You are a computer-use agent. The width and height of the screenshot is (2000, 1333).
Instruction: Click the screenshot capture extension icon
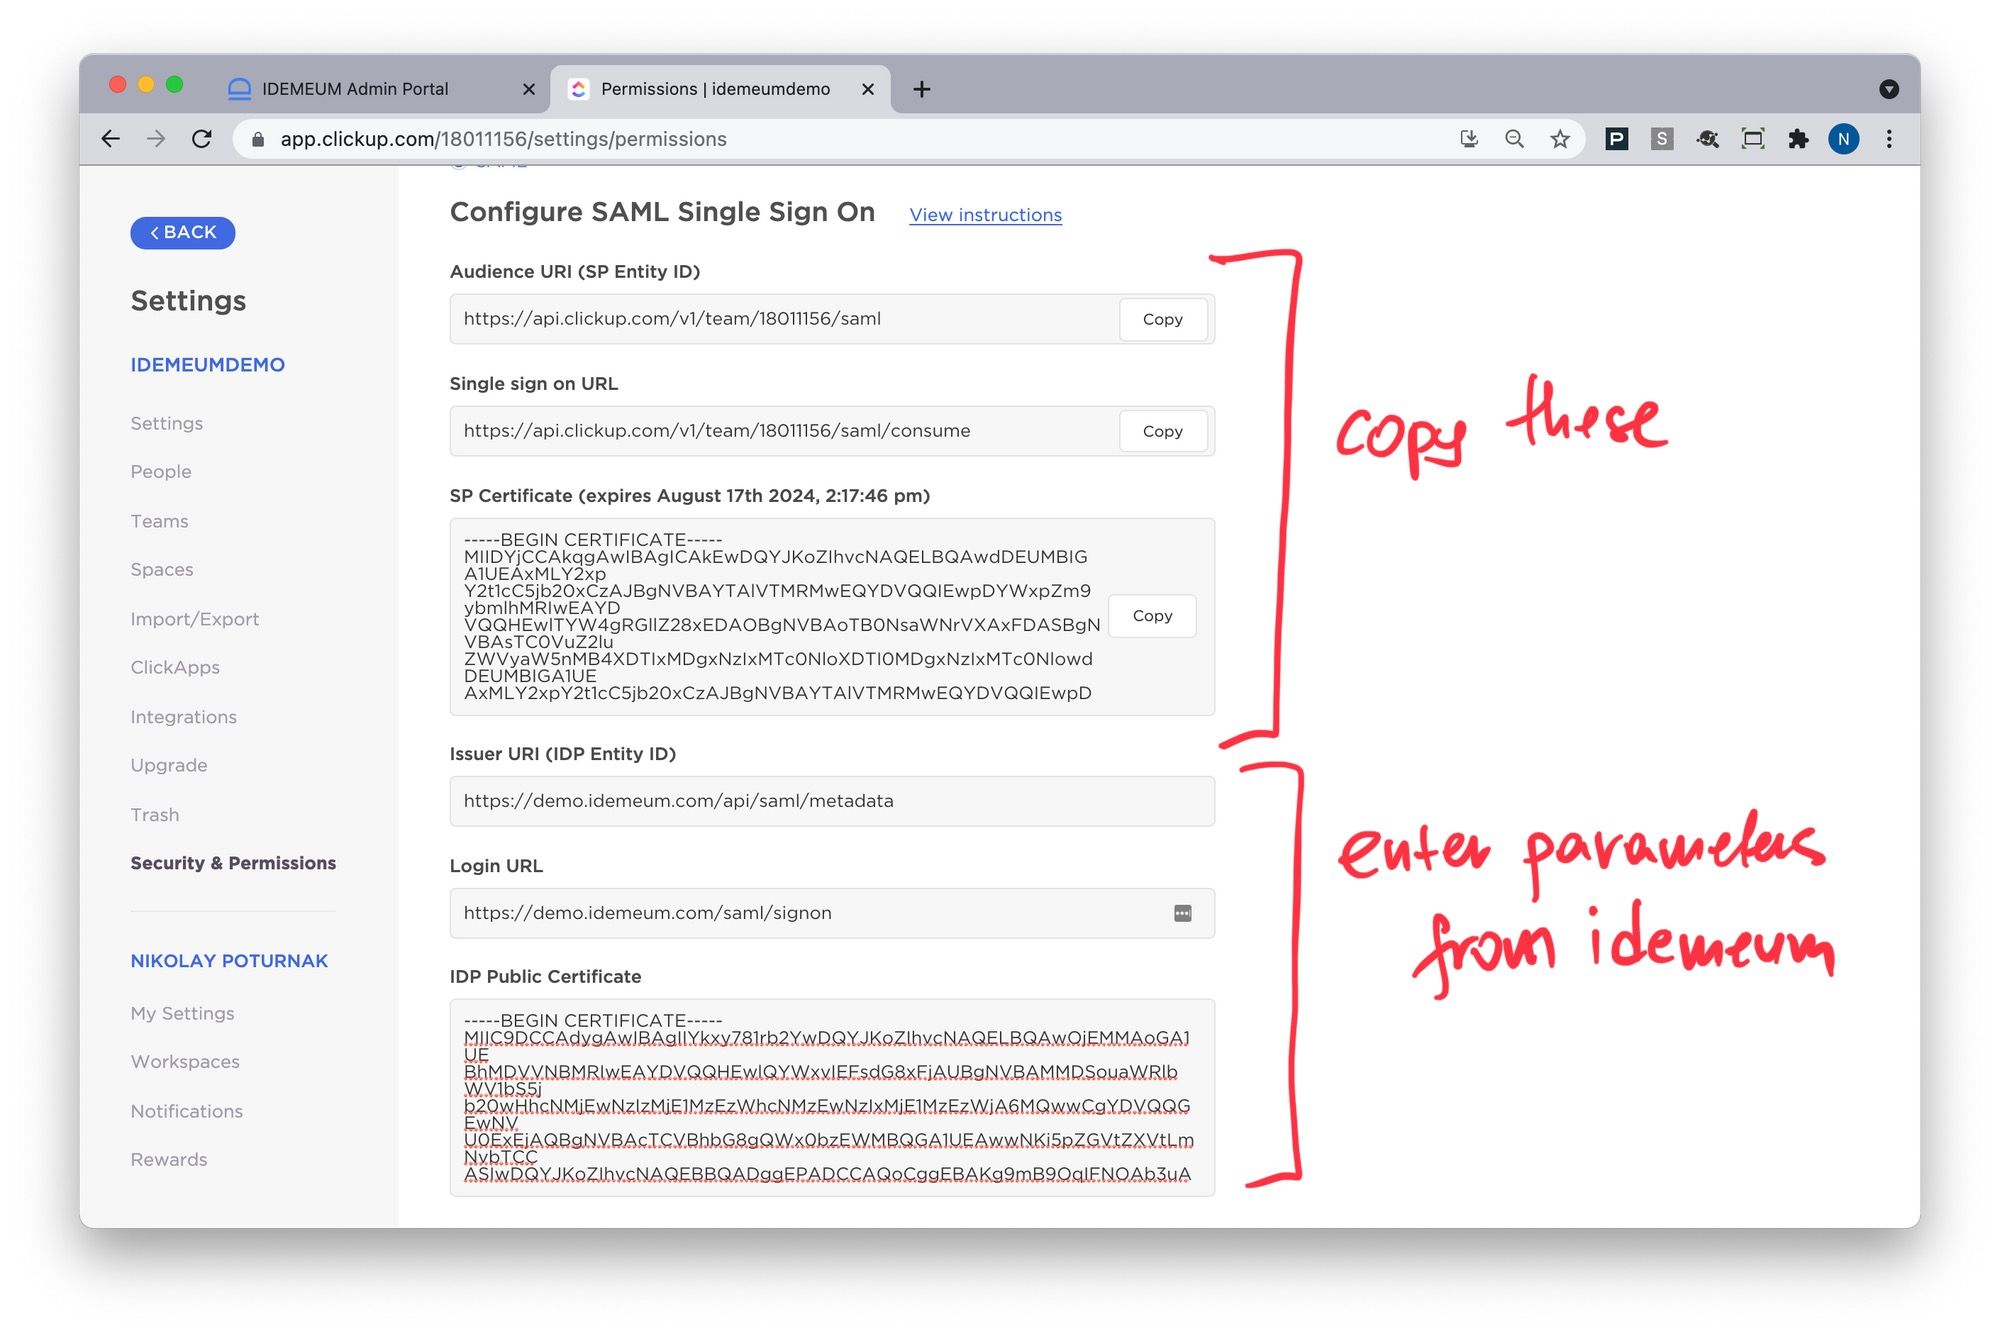click(1753, 139)
